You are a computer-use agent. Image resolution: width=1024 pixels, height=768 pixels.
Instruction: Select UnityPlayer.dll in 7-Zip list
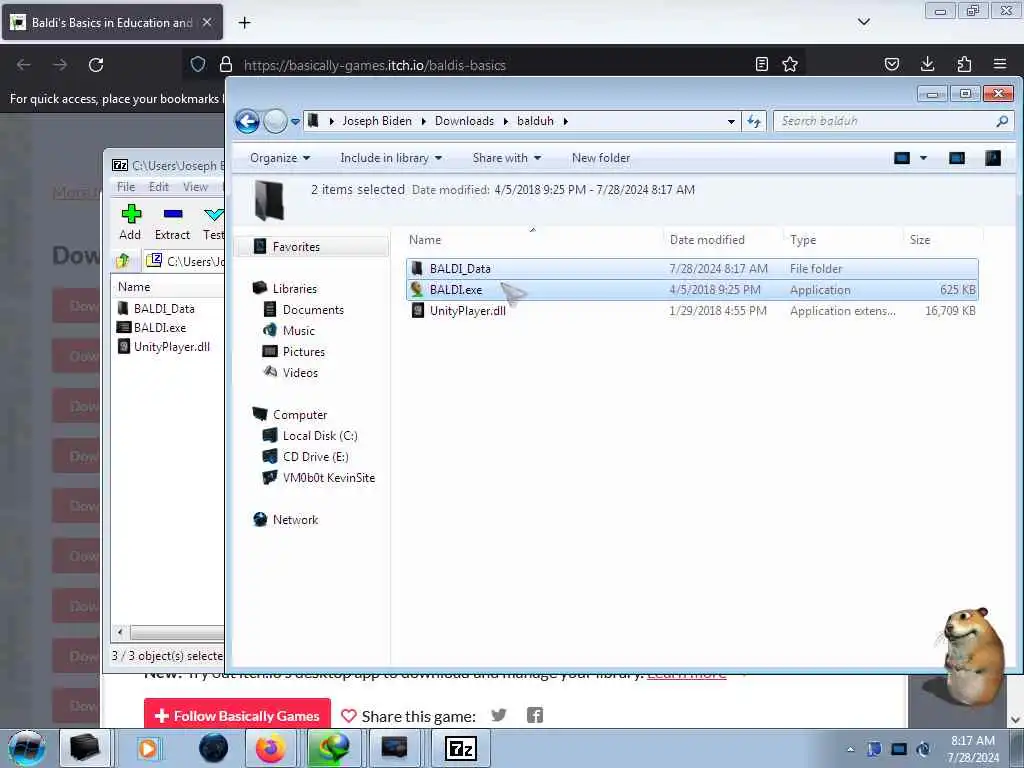click(172, 347)
